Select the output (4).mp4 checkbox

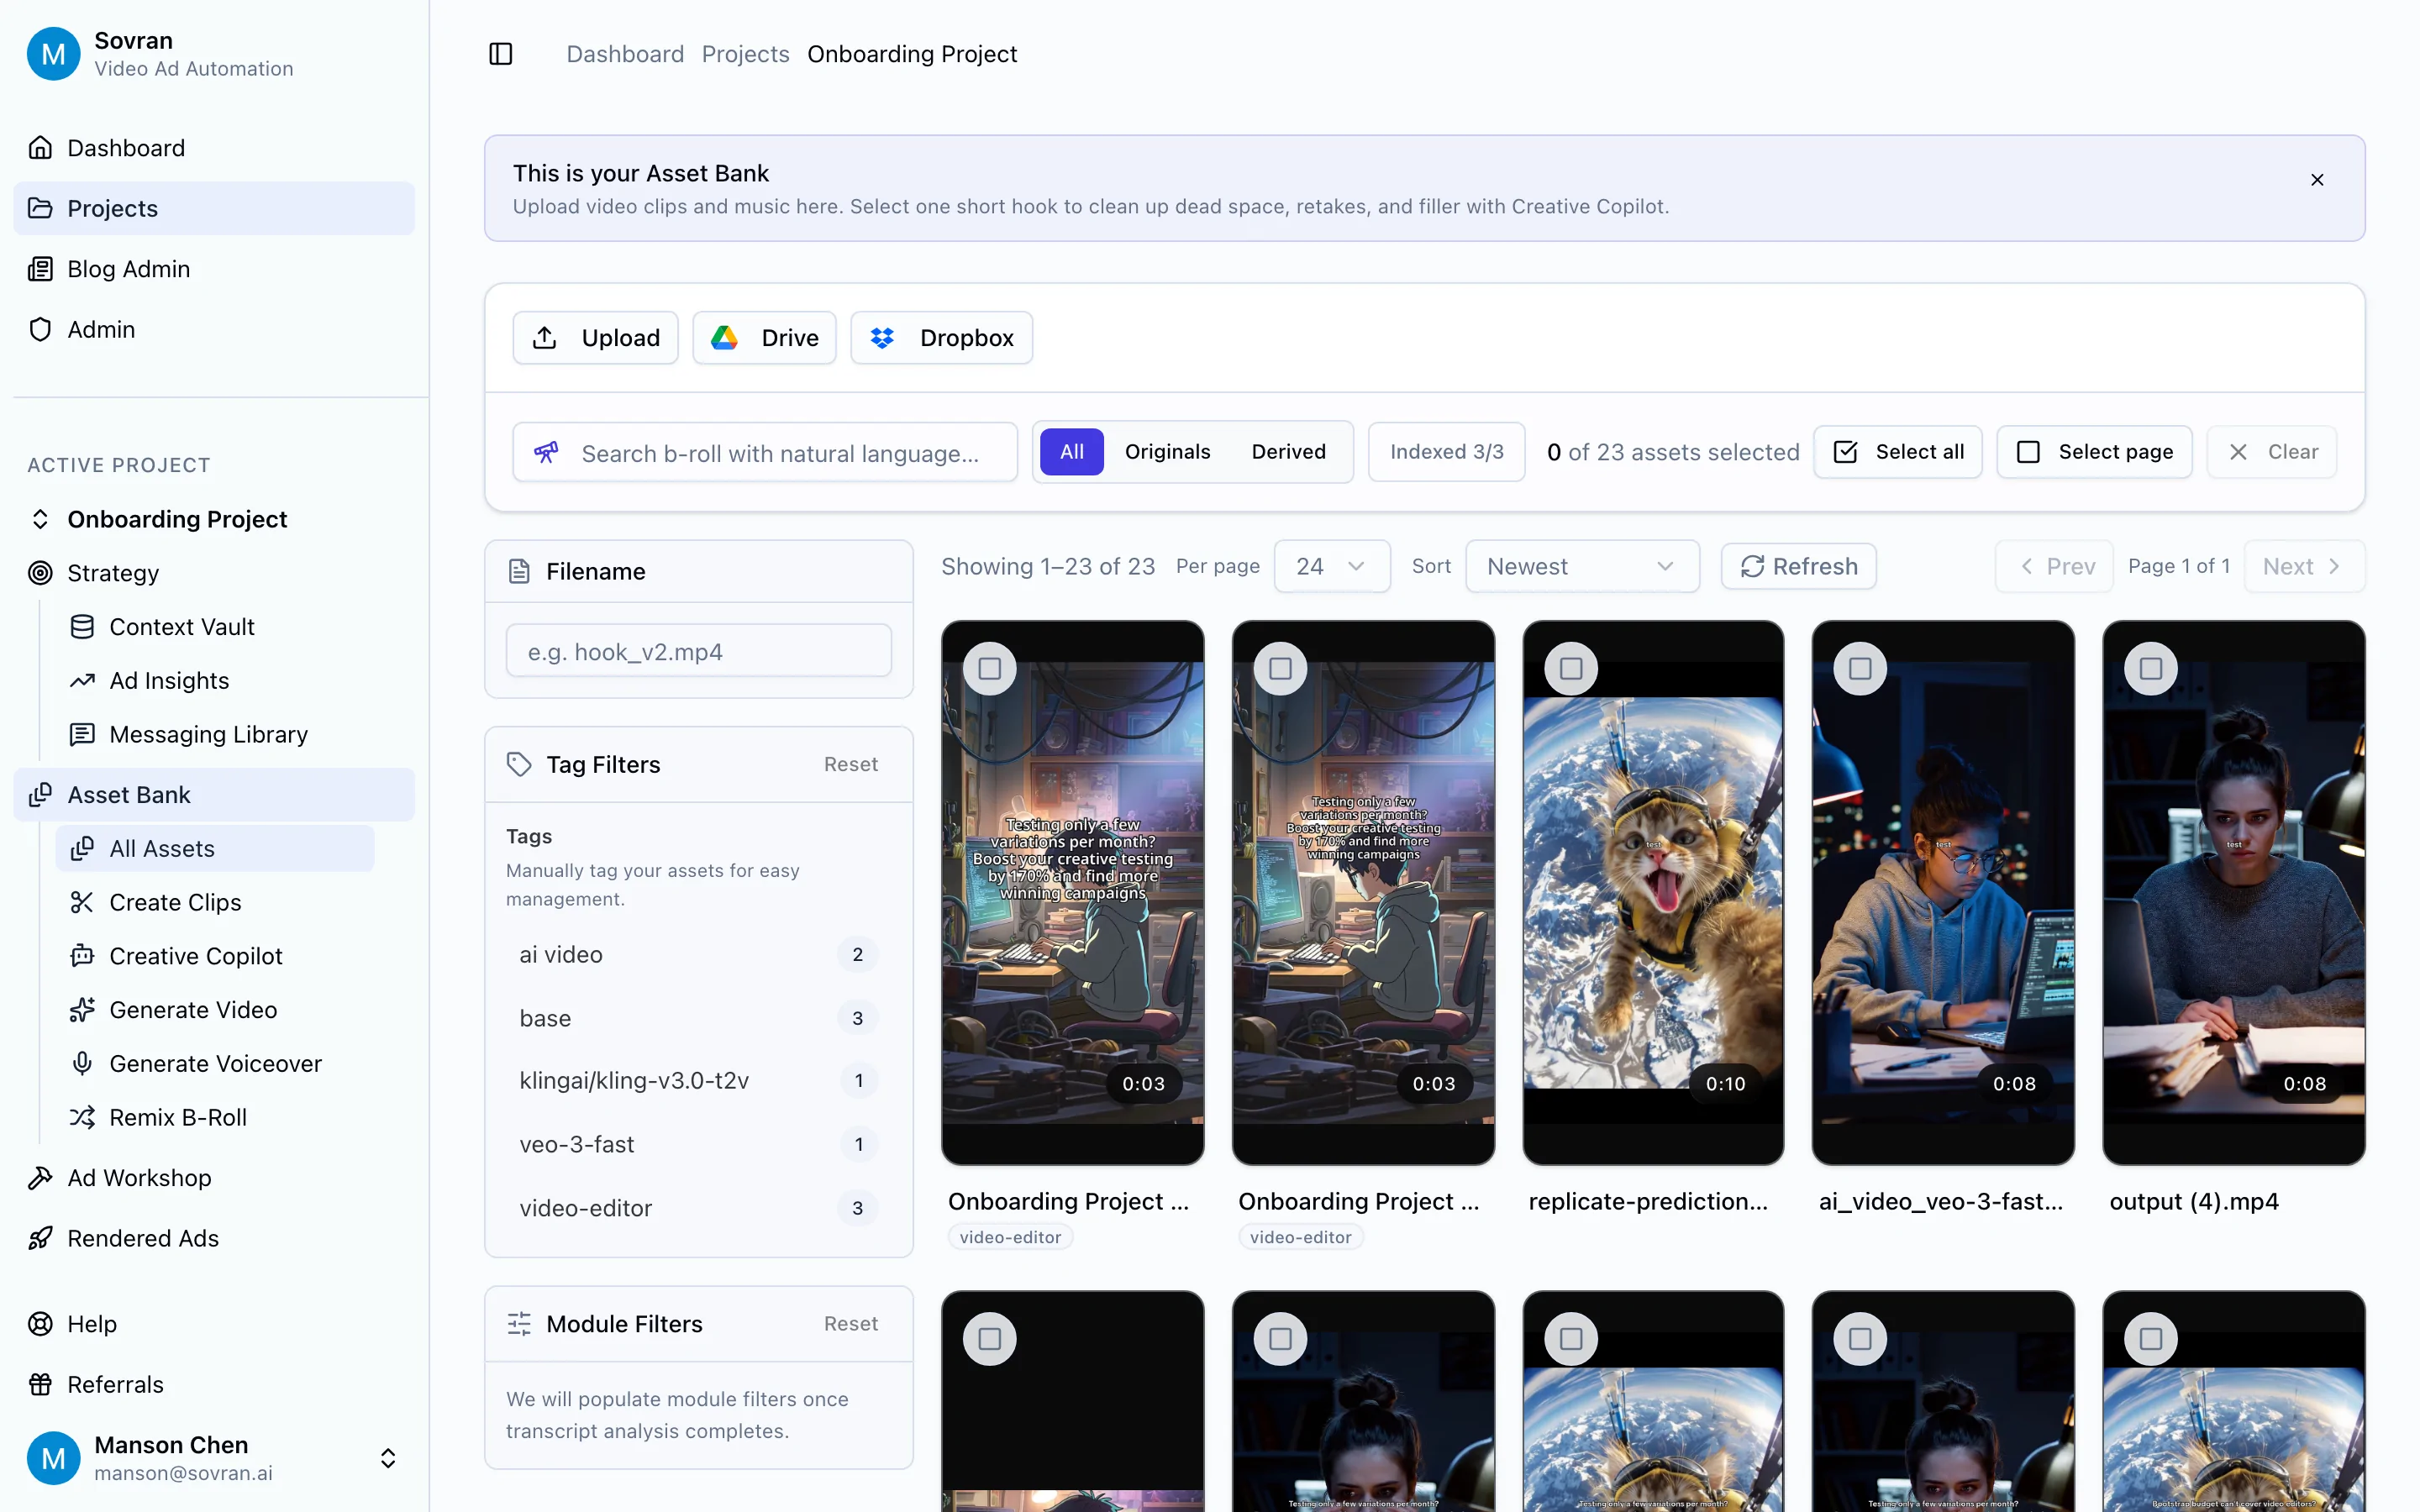click(x=2151, y=669)
